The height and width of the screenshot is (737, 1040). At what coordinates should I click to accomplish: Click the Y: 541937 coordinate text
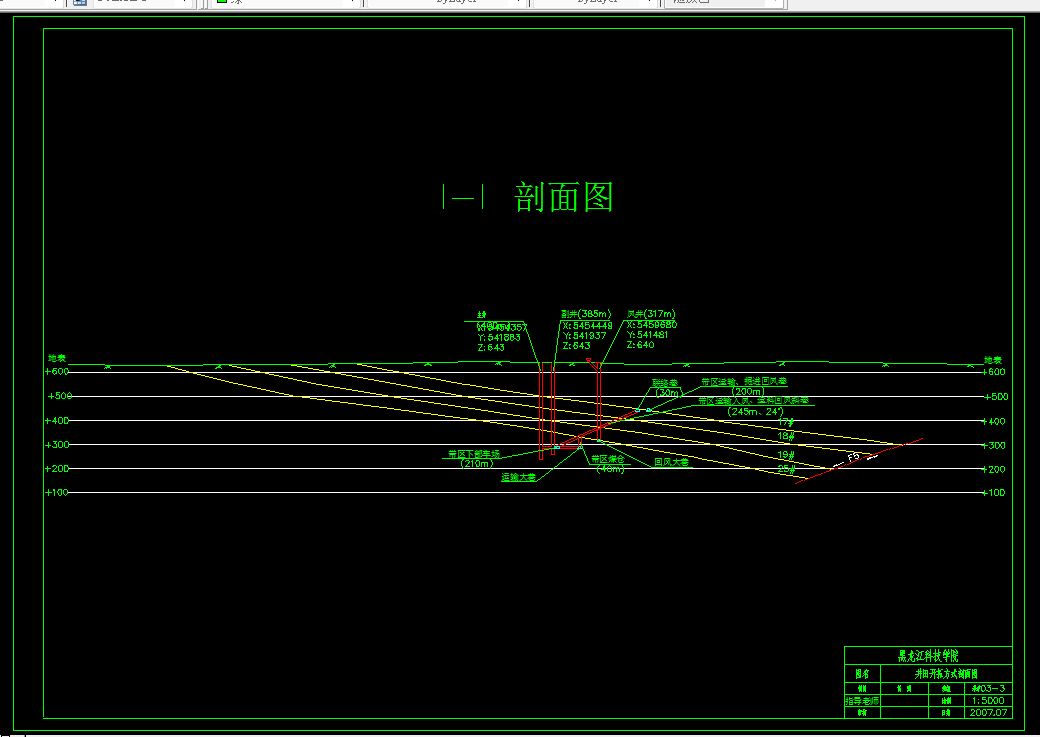point(584,336)
